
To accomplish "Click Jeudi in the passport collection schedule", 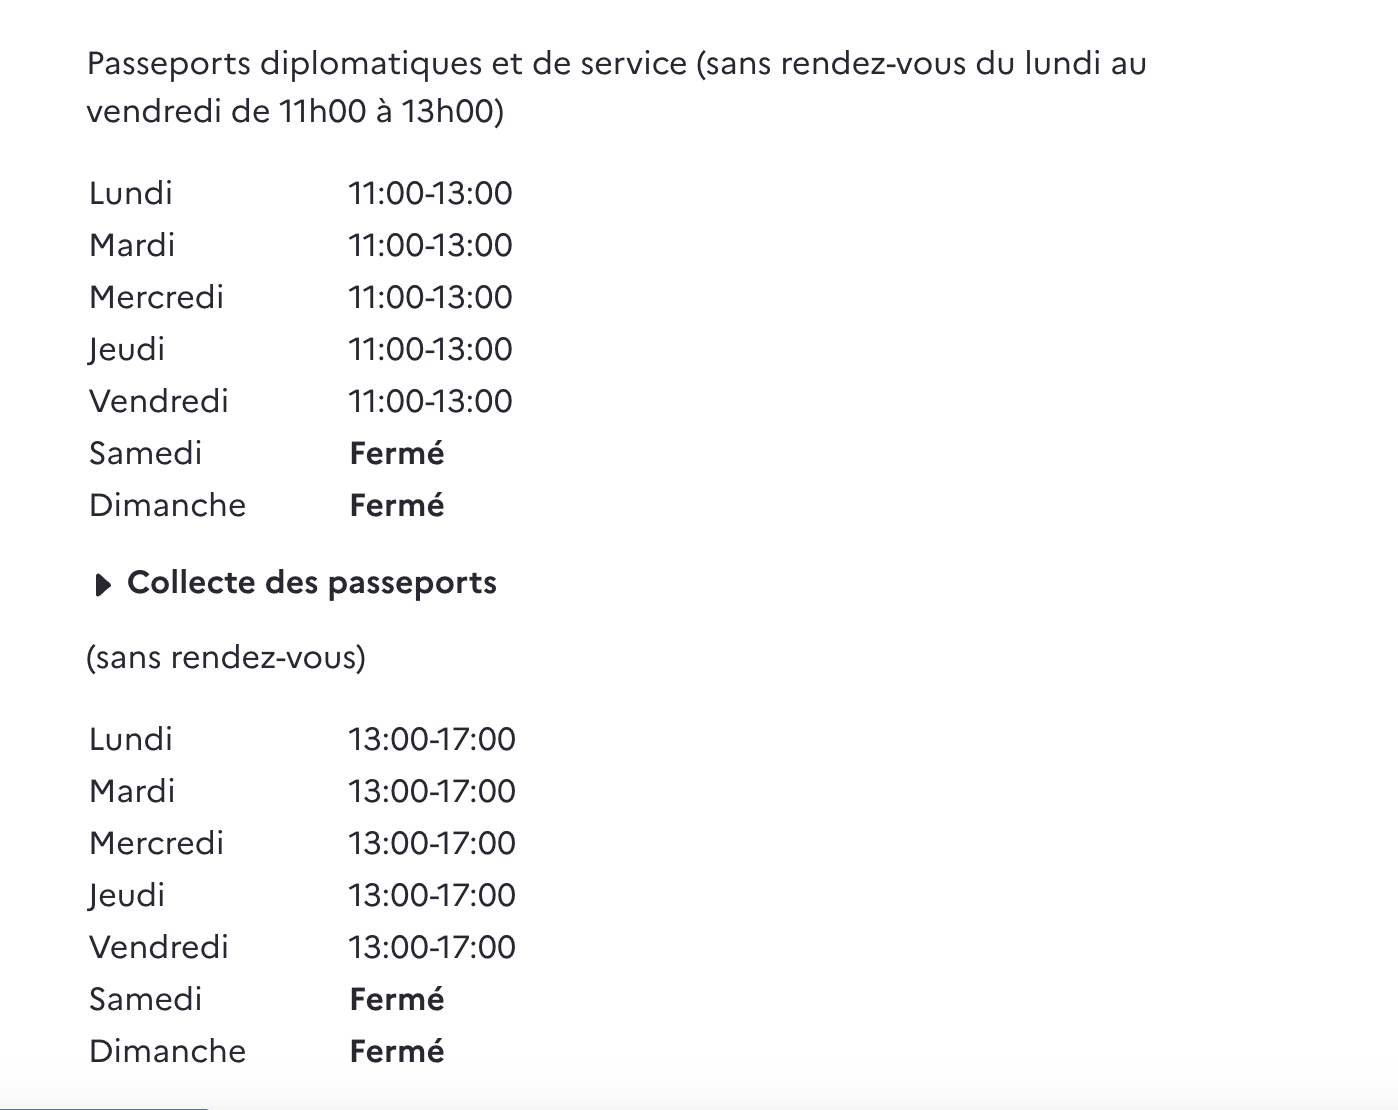I will point(127,895).
